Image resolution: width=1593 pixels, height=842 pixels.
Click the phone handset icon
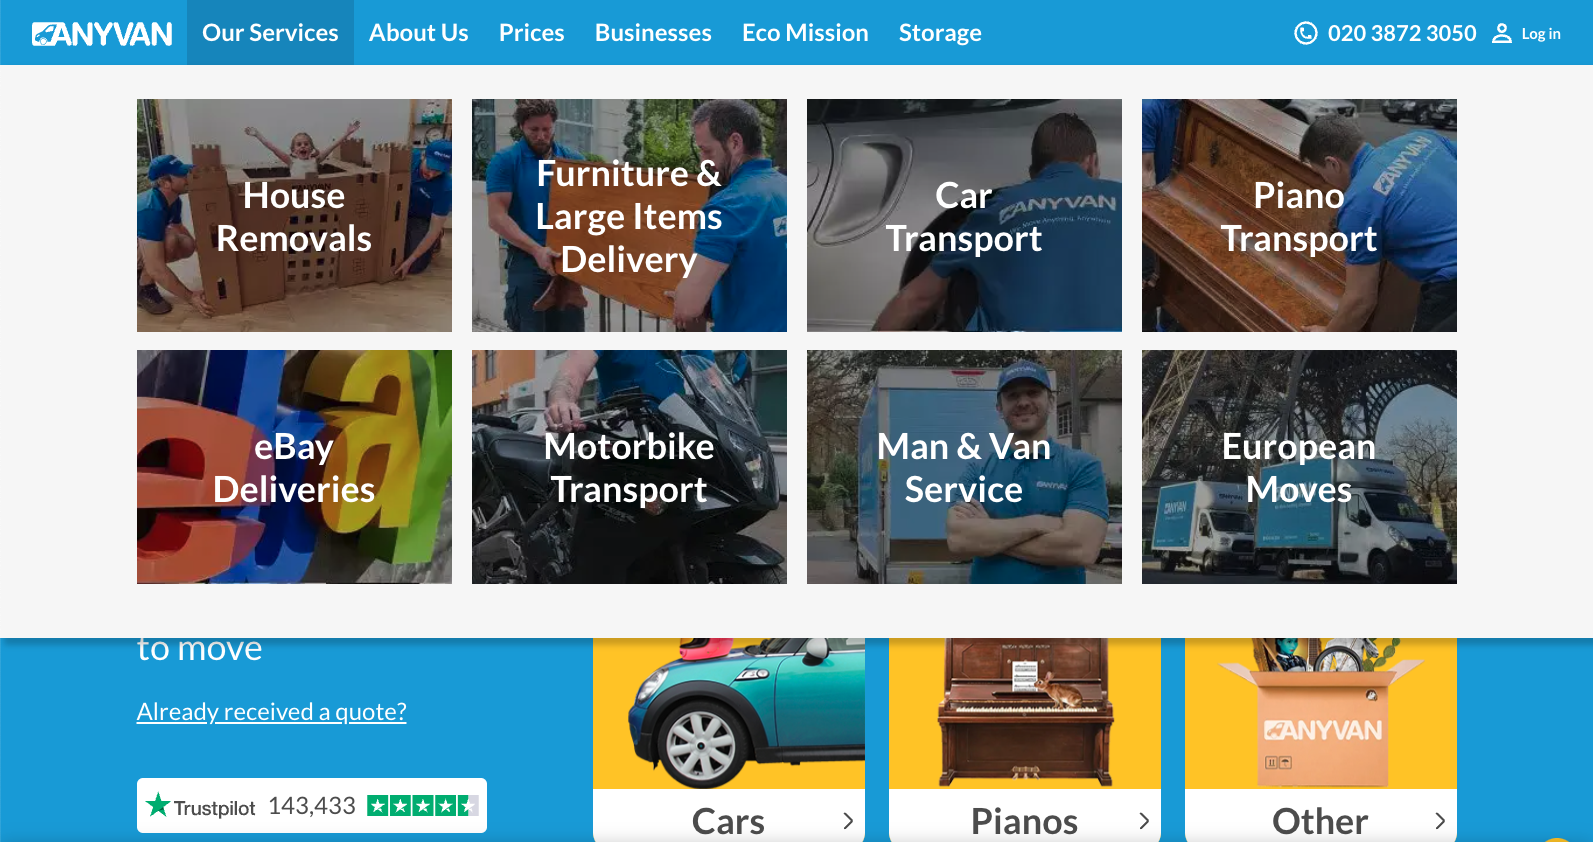pyautogui.click(x=1305, y=33)
